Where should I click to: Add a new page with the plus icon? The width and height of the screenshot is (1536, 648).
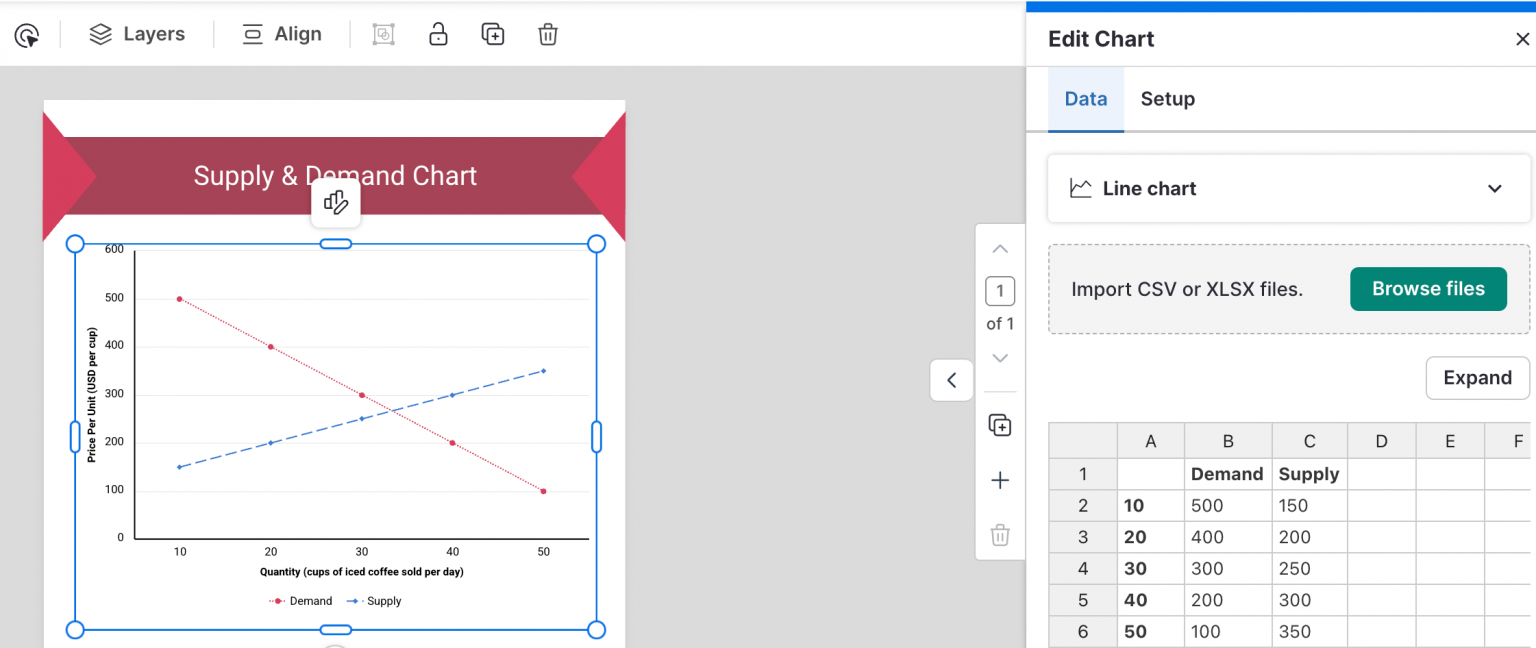[x=1000, y=480]
